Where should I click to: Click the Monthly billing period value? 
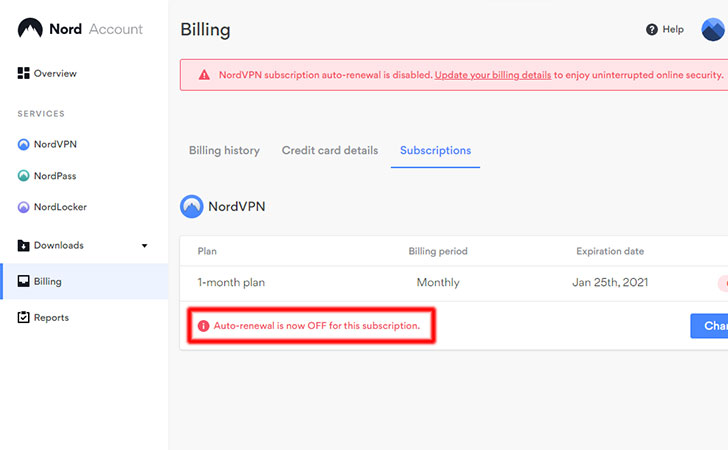(438, 282)
